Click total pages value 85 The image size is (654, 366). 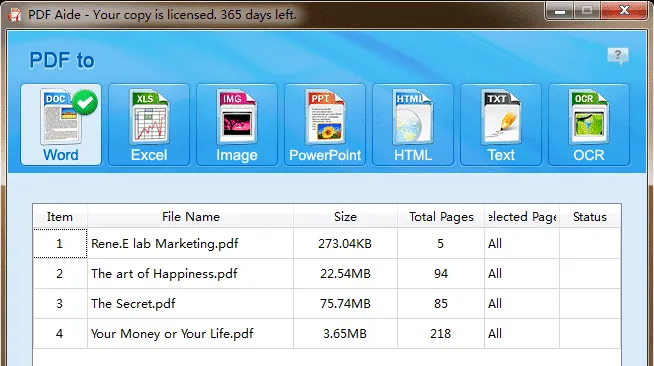point(441,303)
